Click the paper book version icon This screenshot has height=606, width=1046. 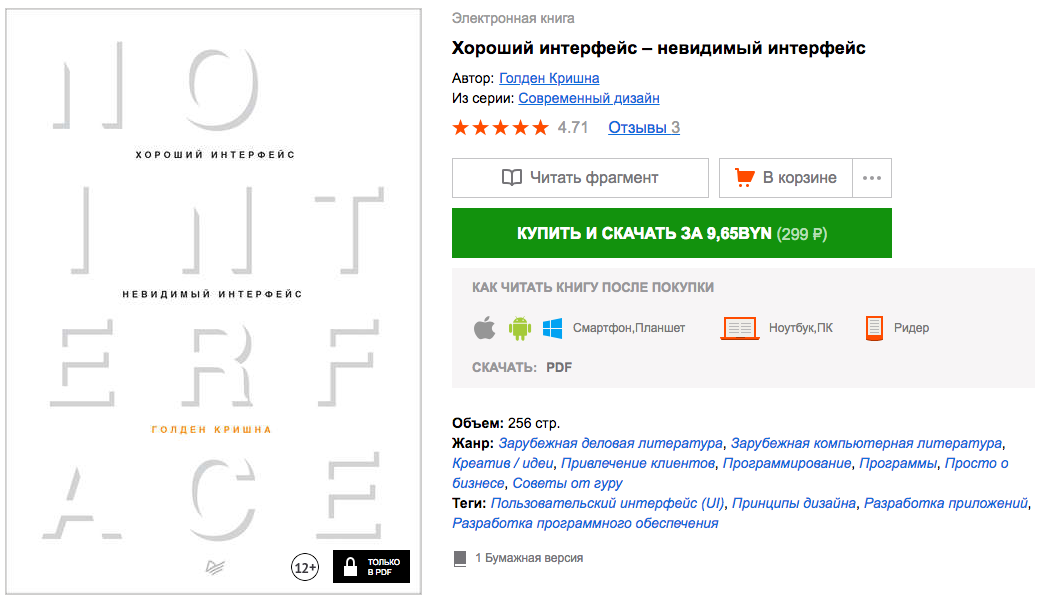pyautogui.click(x=460, y=558)
